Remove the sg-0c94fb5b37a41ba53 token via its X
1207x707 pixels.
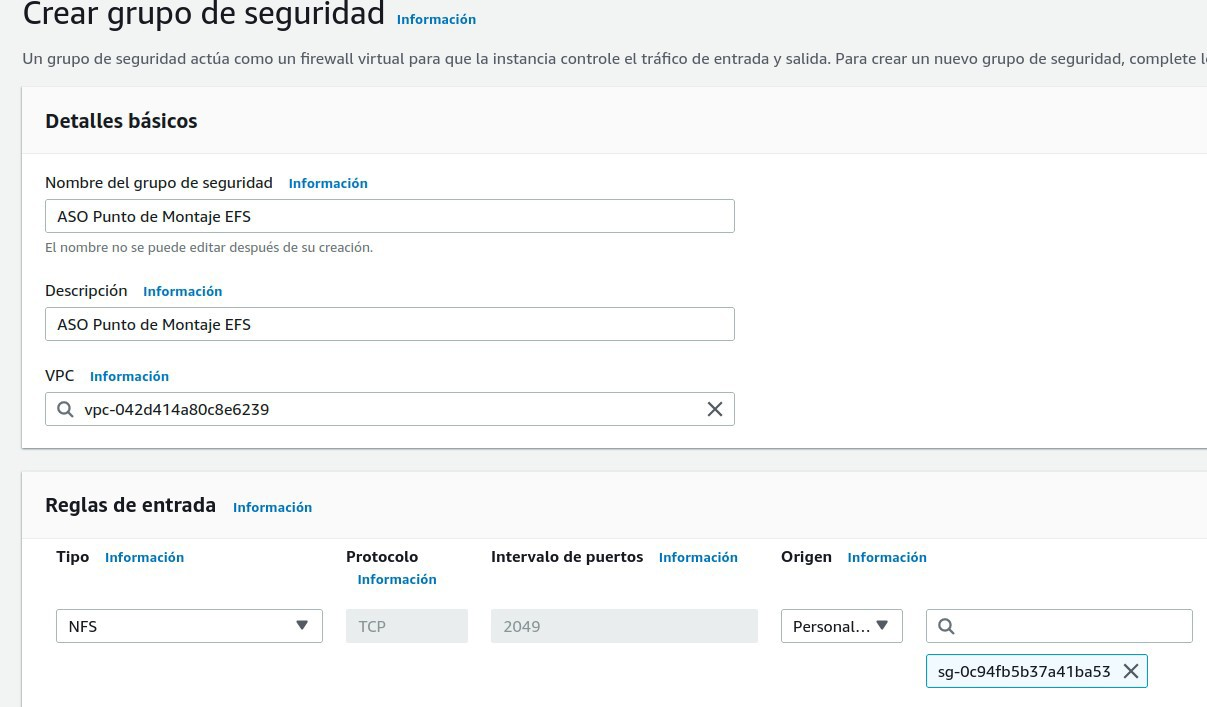1130,671
